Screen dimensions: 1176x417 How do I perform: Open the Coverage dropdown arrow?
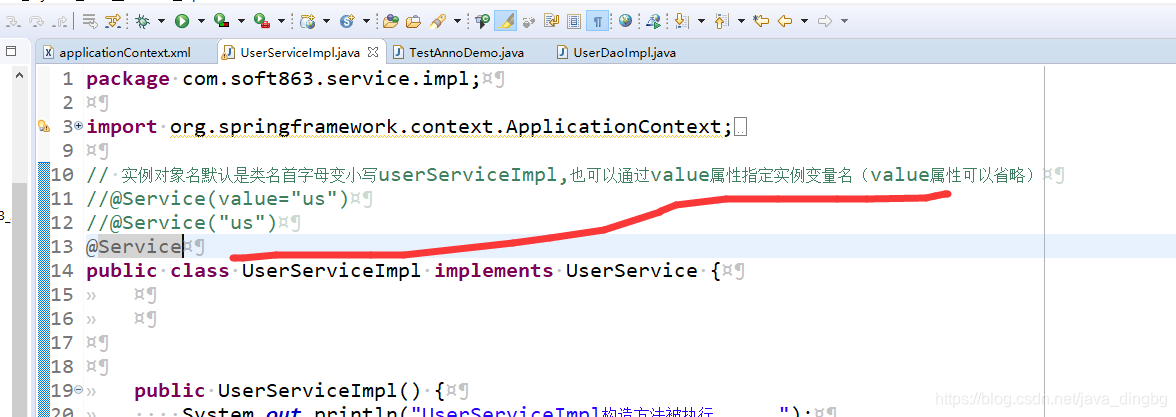coord(242,22)
